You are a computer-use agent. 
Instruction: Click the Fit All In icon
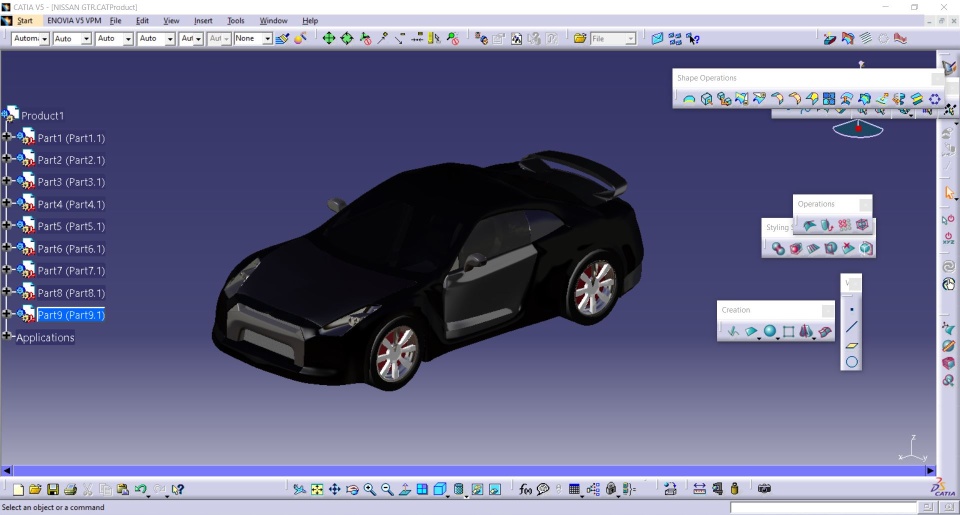317,489
